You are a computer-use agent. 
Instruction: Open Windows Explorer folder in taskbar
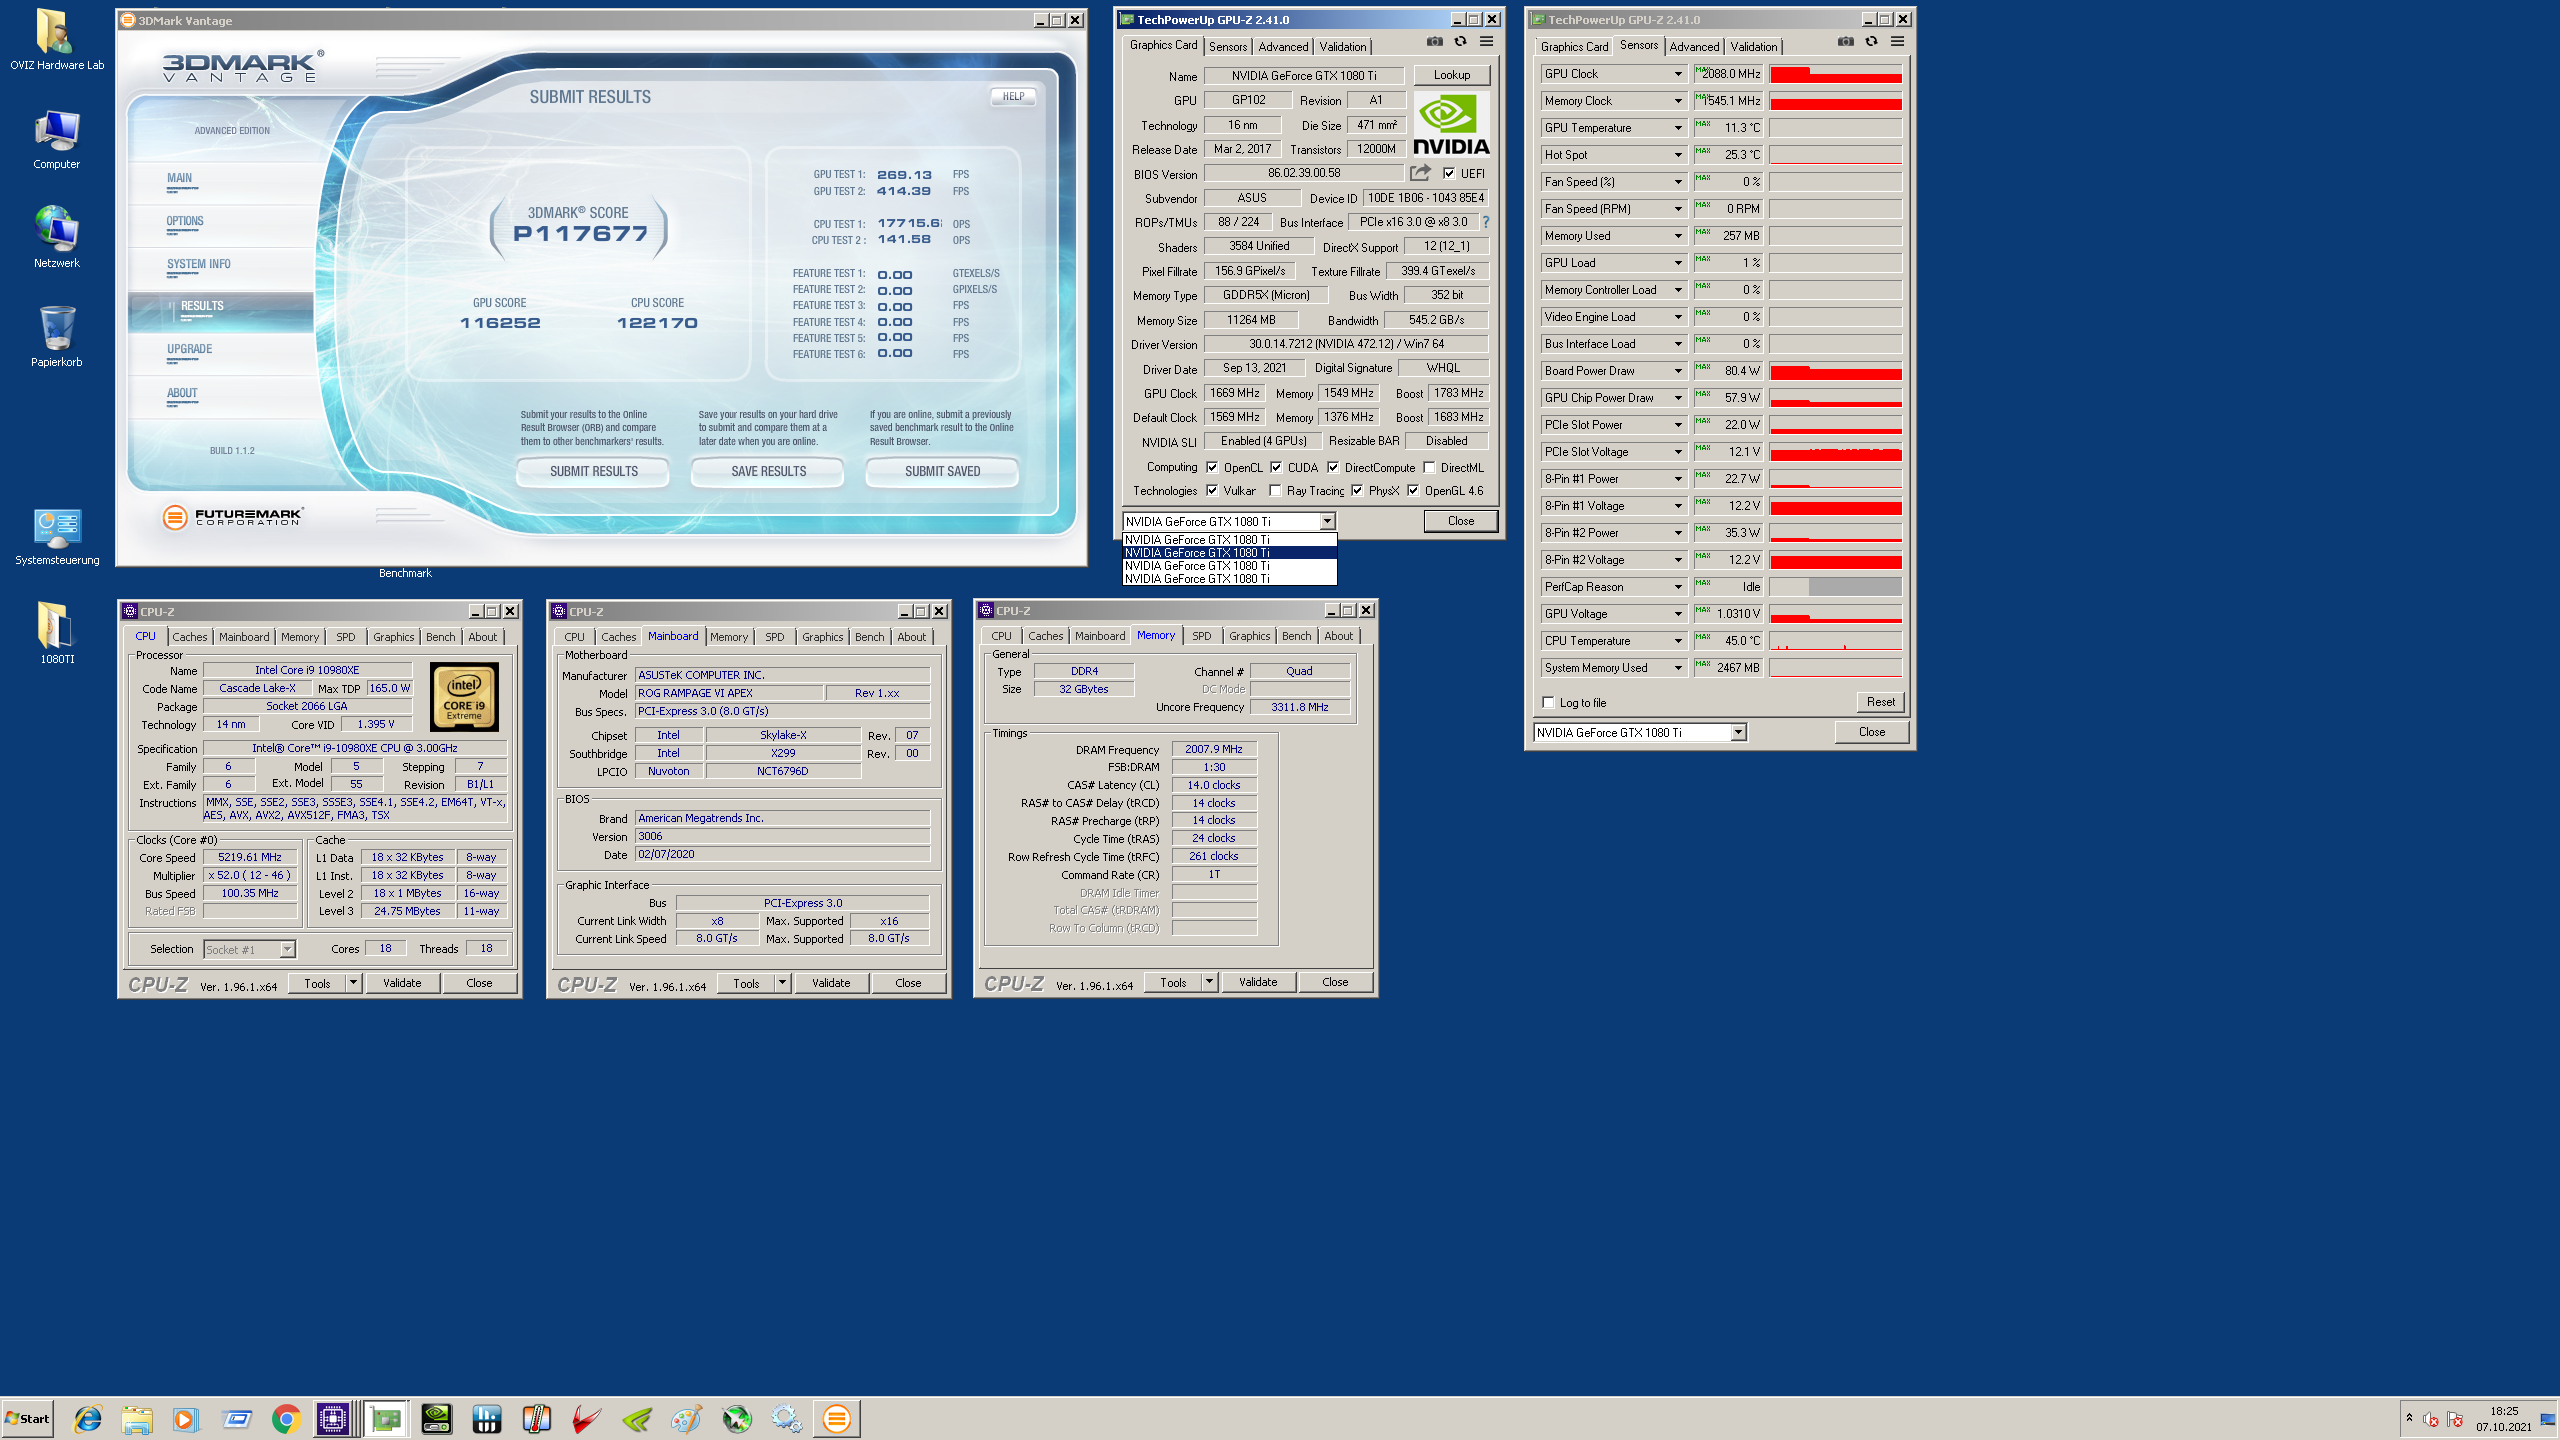tap(137, 1418)
